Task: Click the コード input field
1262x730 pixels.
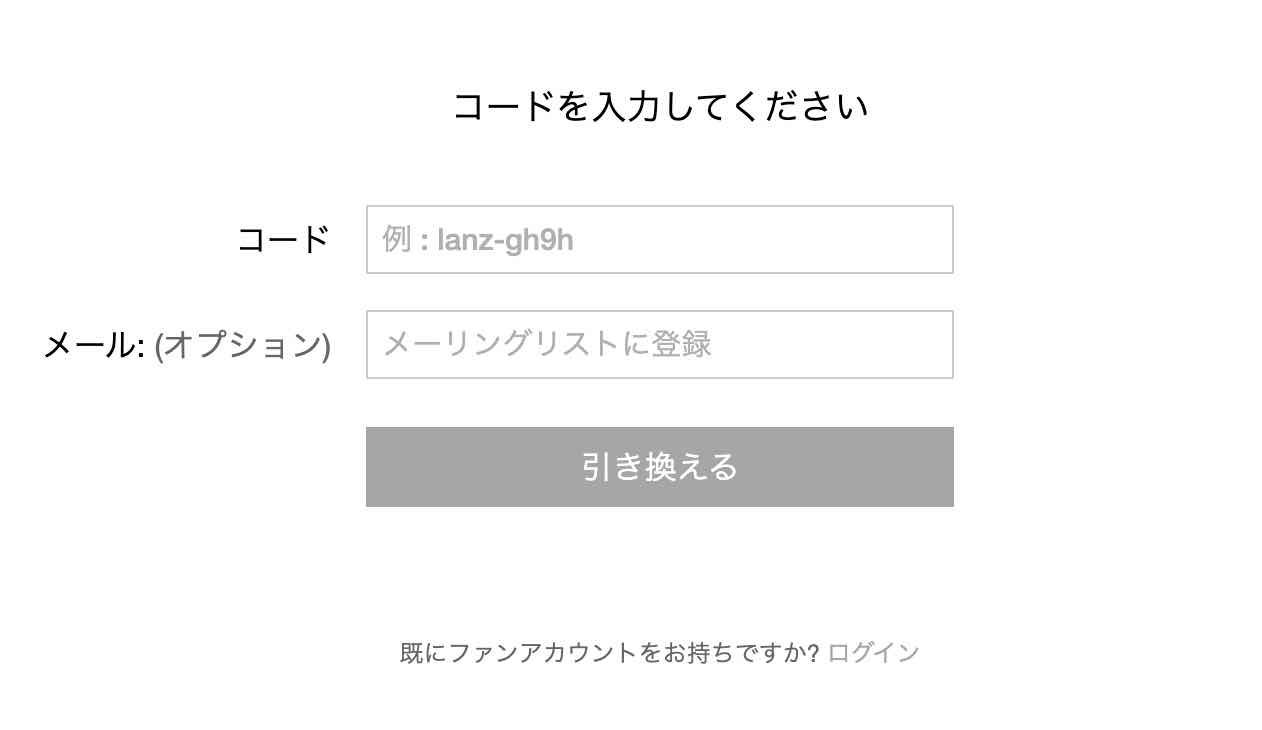Action: 659,240
